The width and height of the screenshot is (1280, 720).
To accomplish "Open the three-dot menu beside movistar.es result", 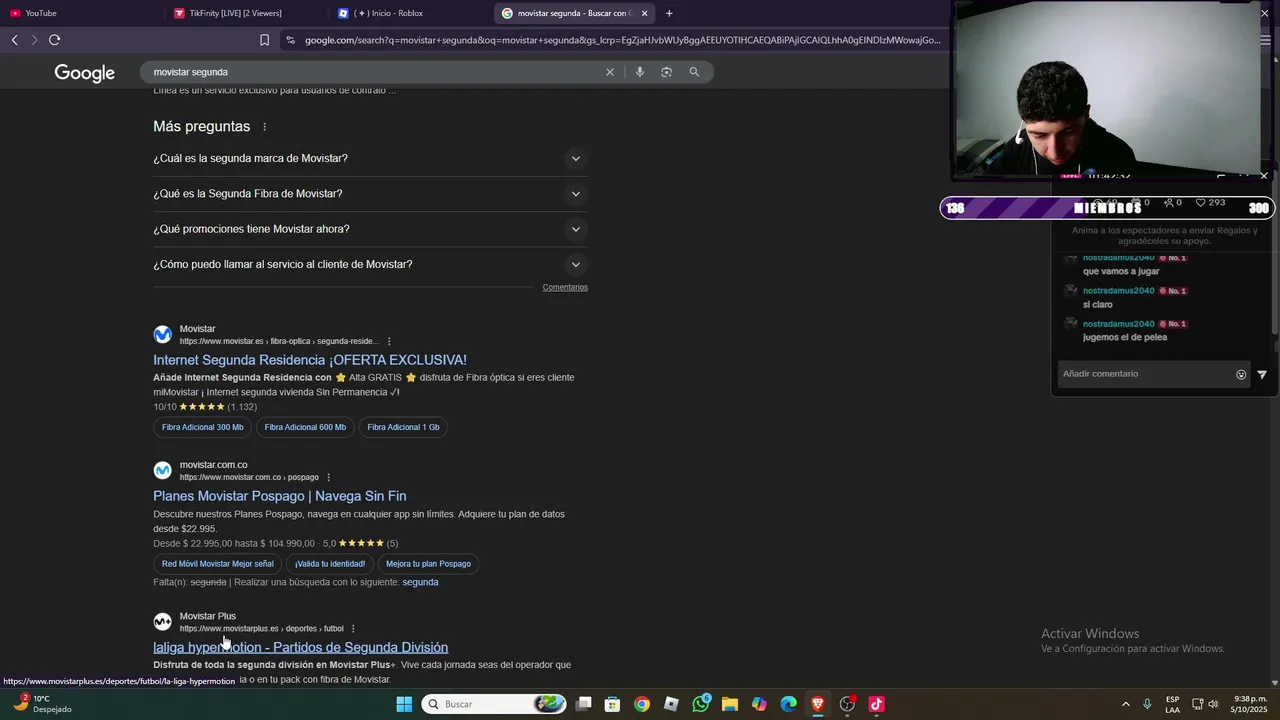I will [389, 341].
